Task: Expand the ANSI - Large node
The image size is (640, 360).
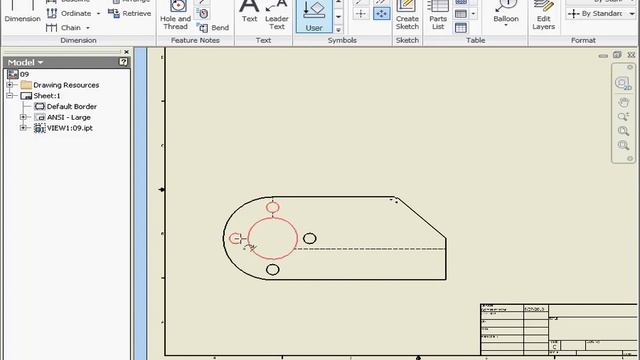Action: 23,117
